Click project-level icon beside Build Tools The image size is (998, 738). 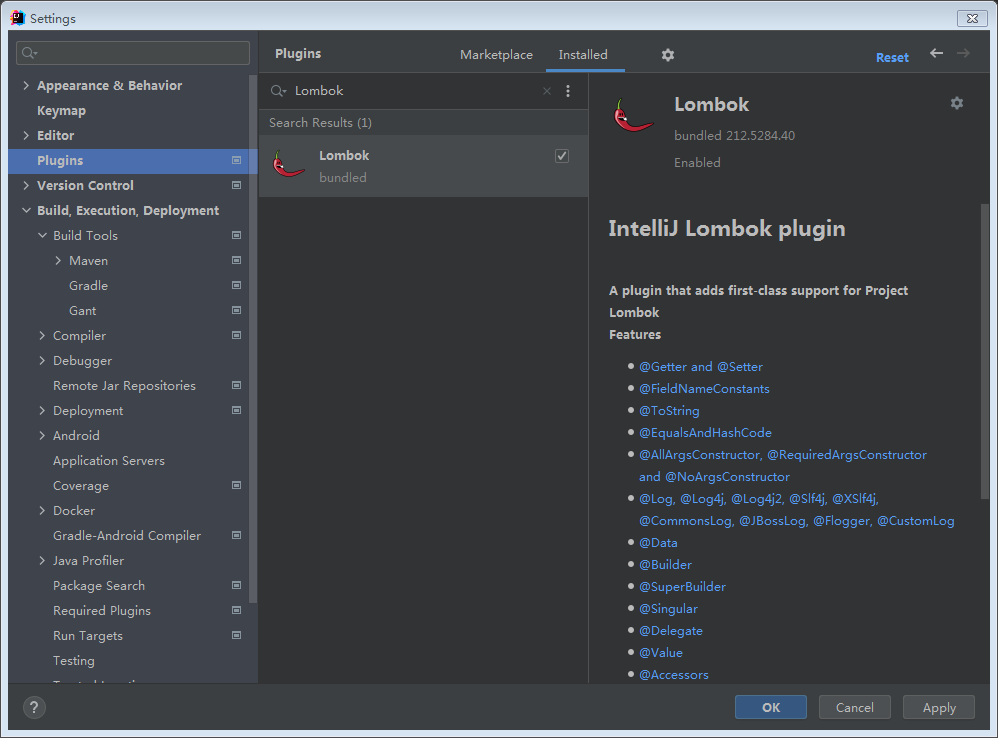(x=236, y=235)
